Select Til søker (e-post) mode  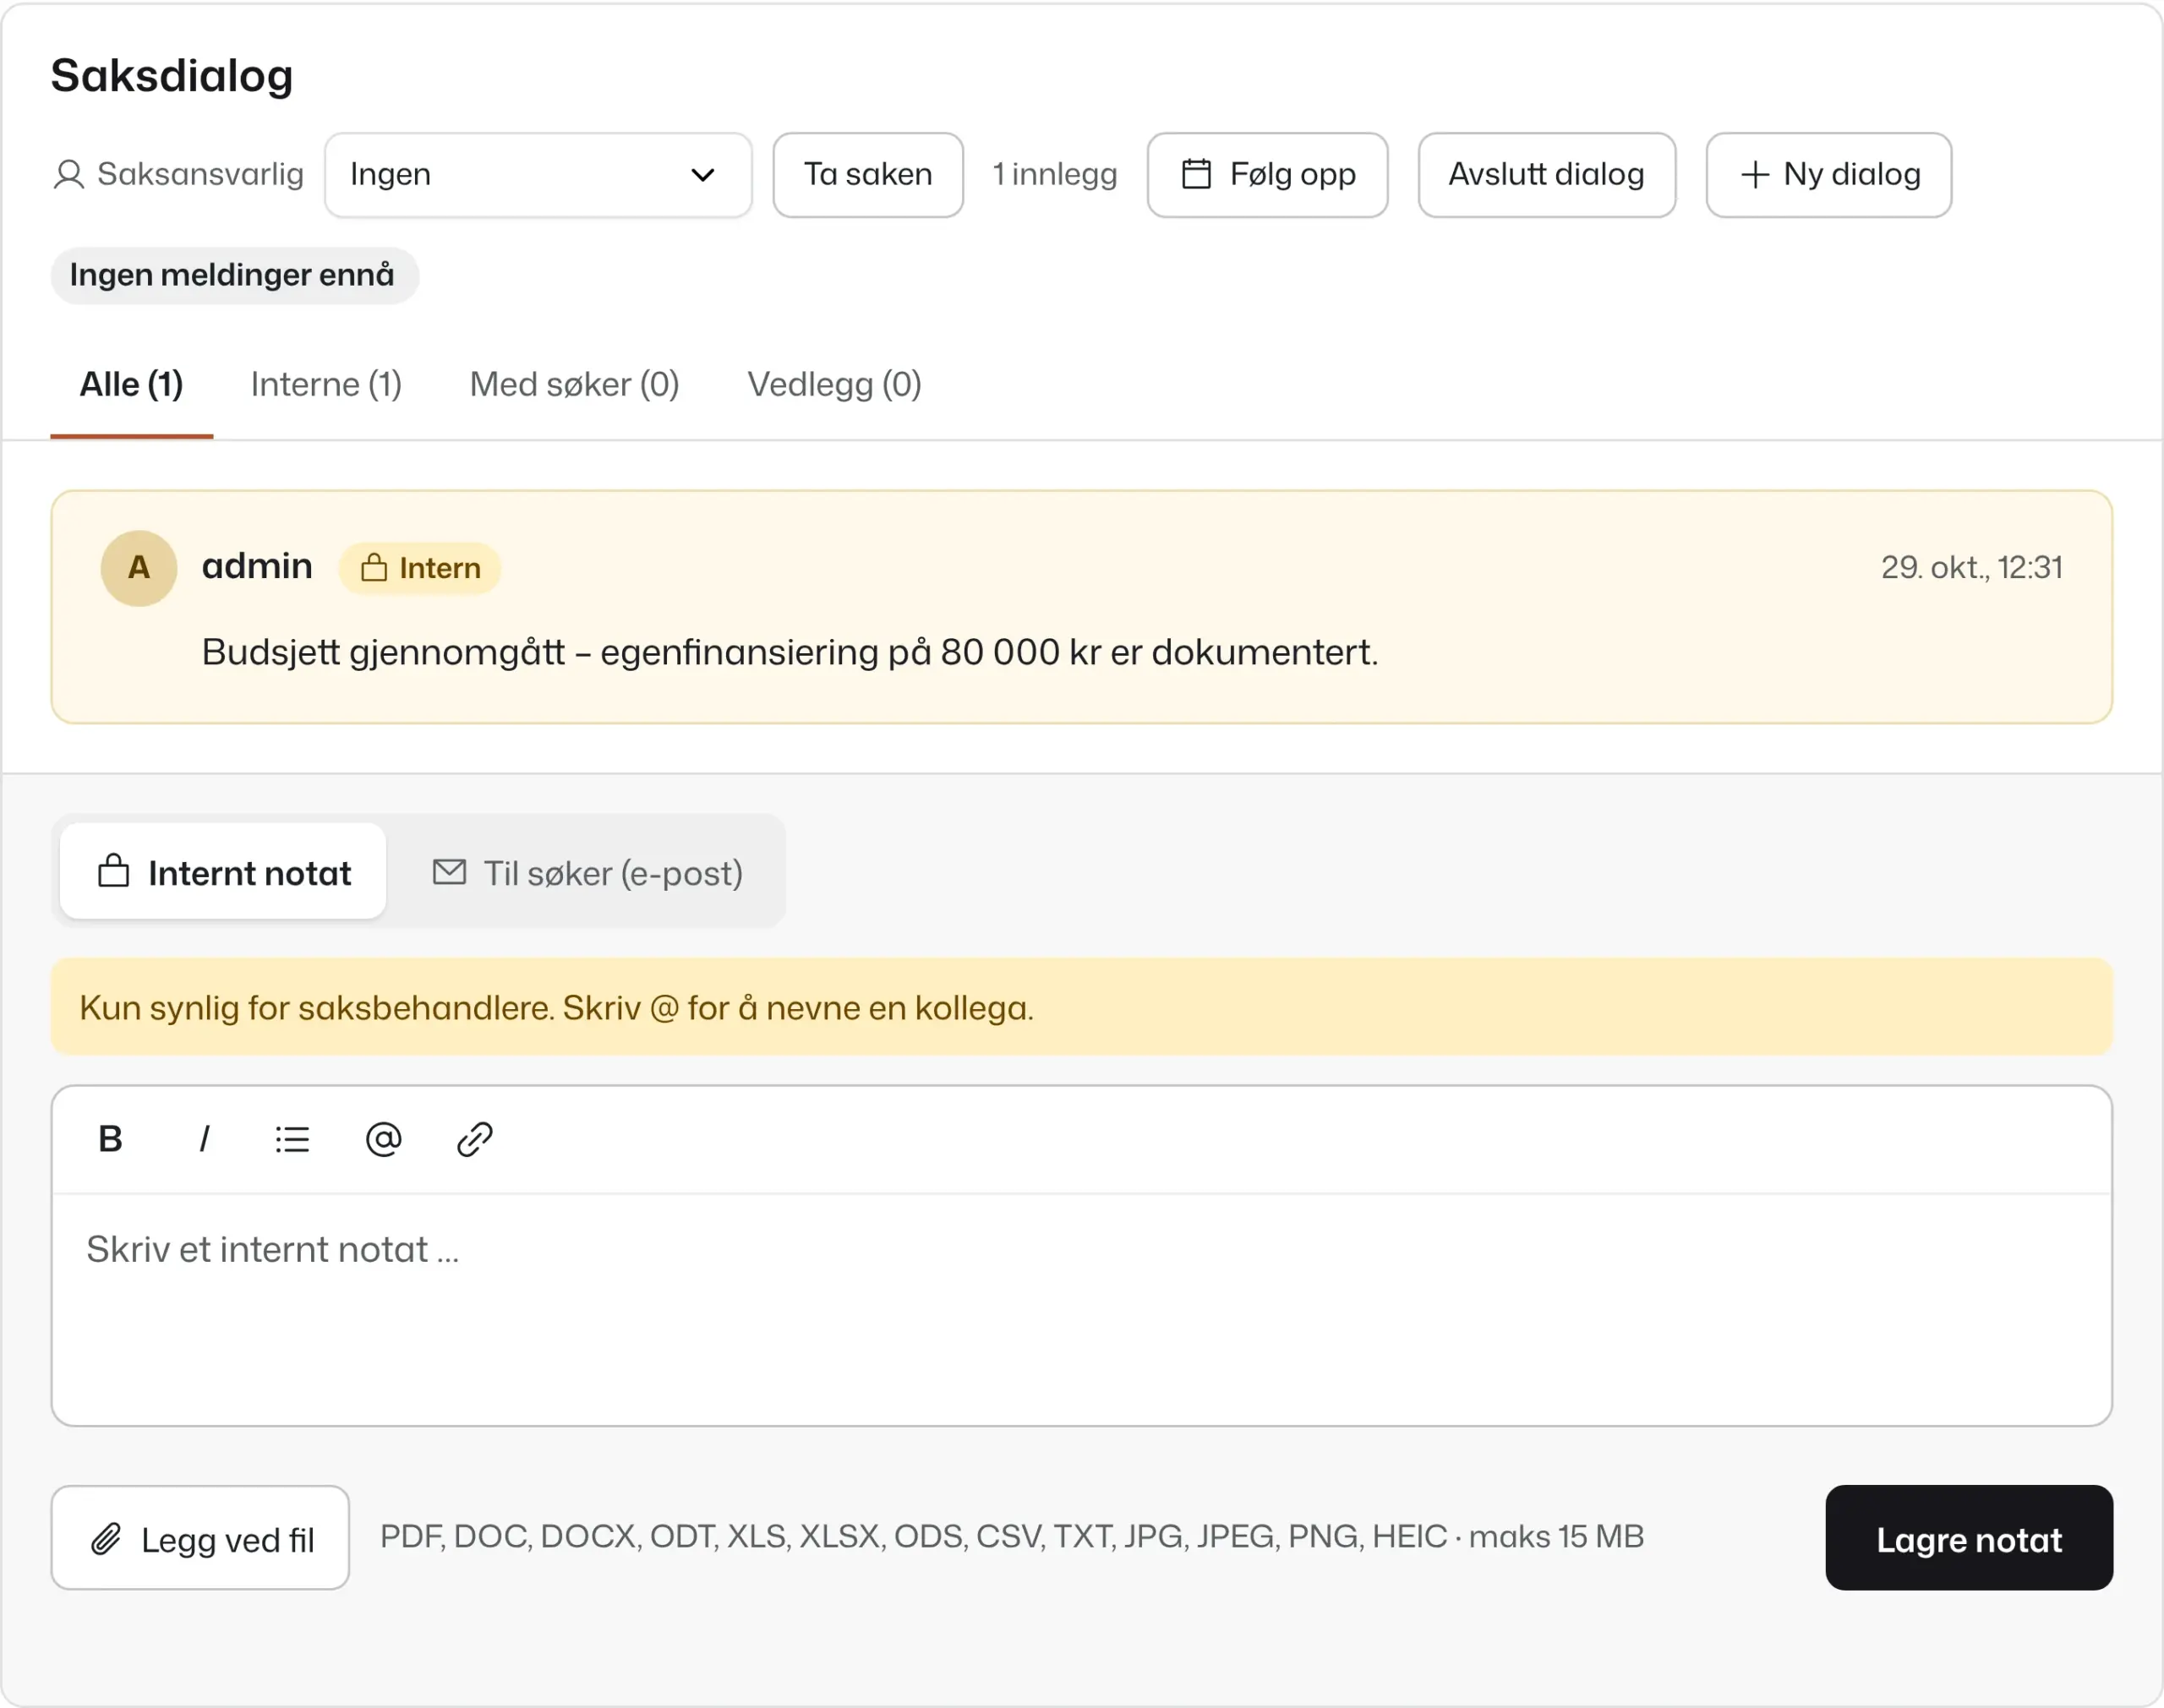click(587, 873)
